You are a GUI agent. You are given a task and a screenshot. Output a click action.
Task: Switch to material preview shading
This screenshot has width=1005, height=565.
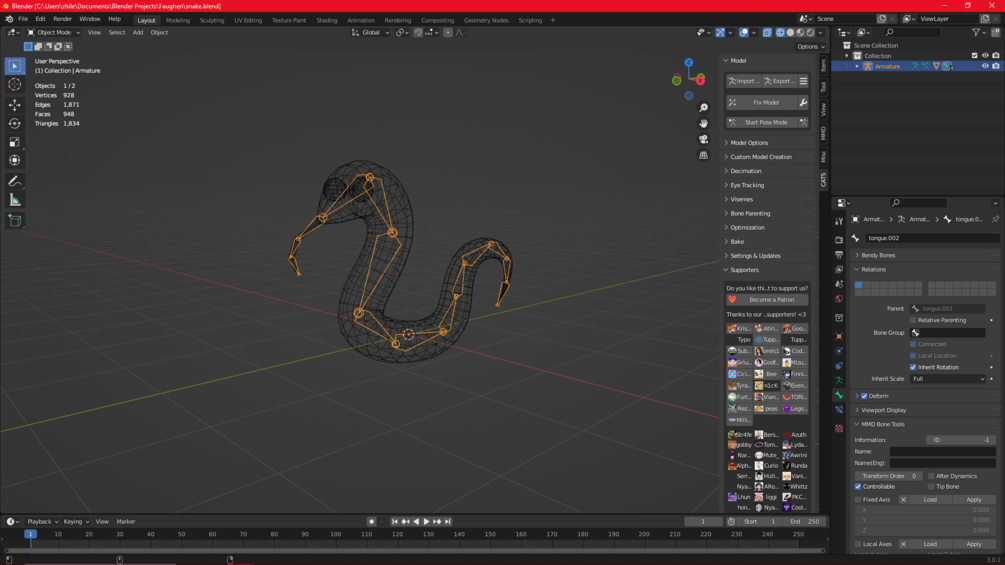[x=801, y=32]
